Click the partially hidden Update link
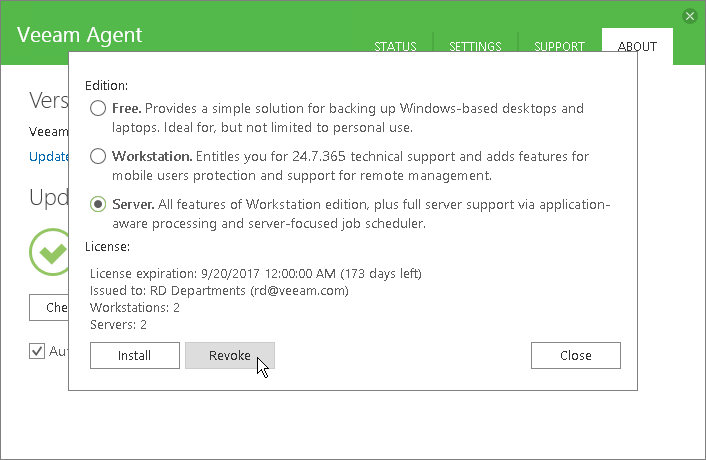 click(x=48, y=156)
